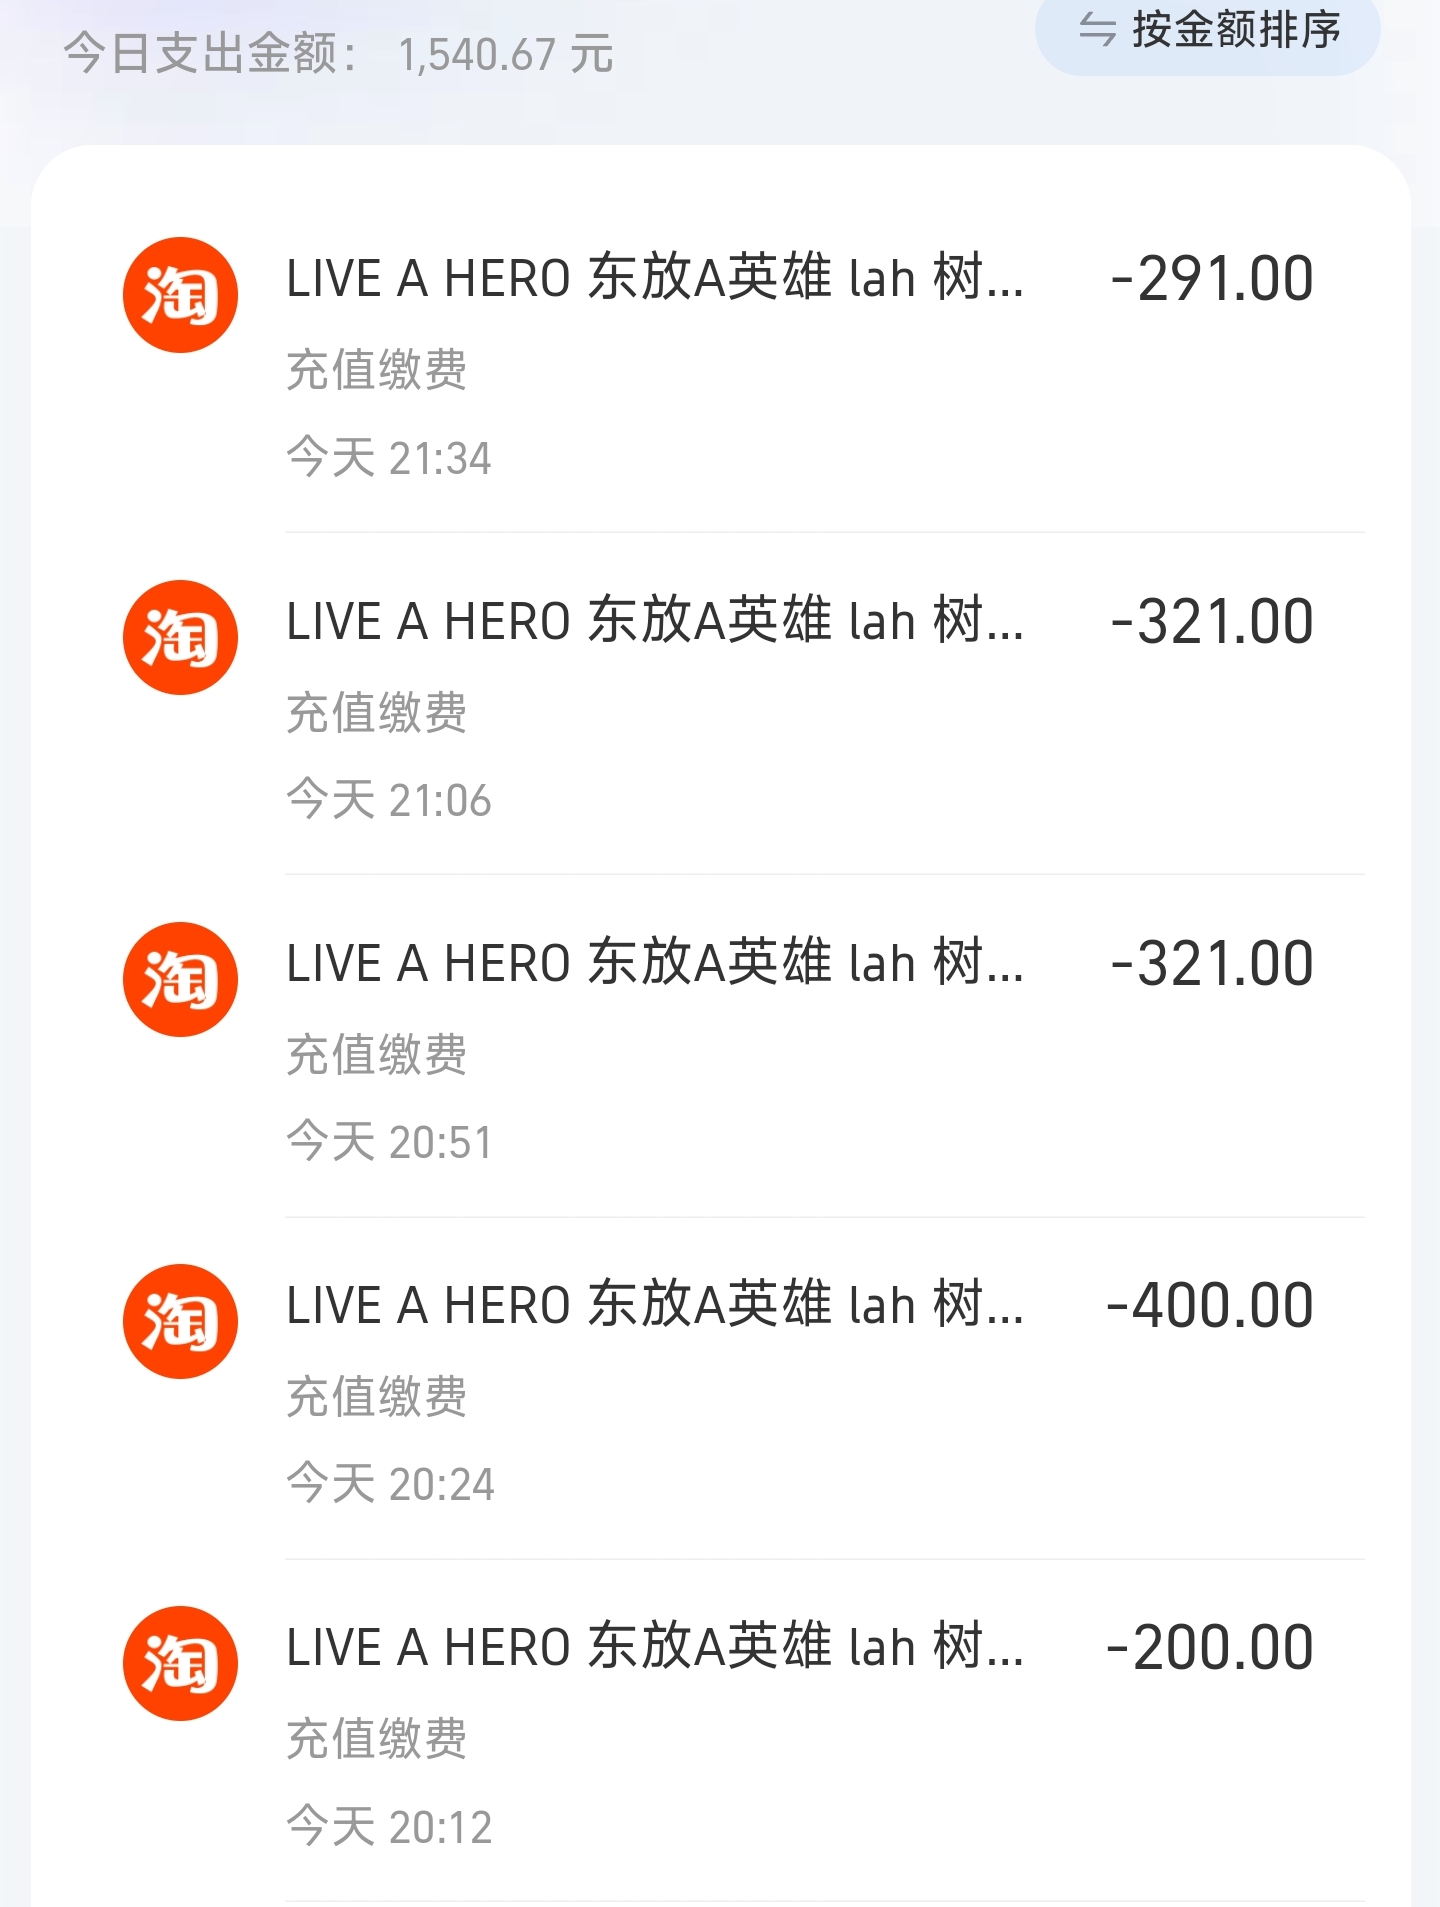Tap Taobao icon of the -400.00 transaction
The width and height of the screenshot is (1440, 1907).
click(x=180, y=1321)
